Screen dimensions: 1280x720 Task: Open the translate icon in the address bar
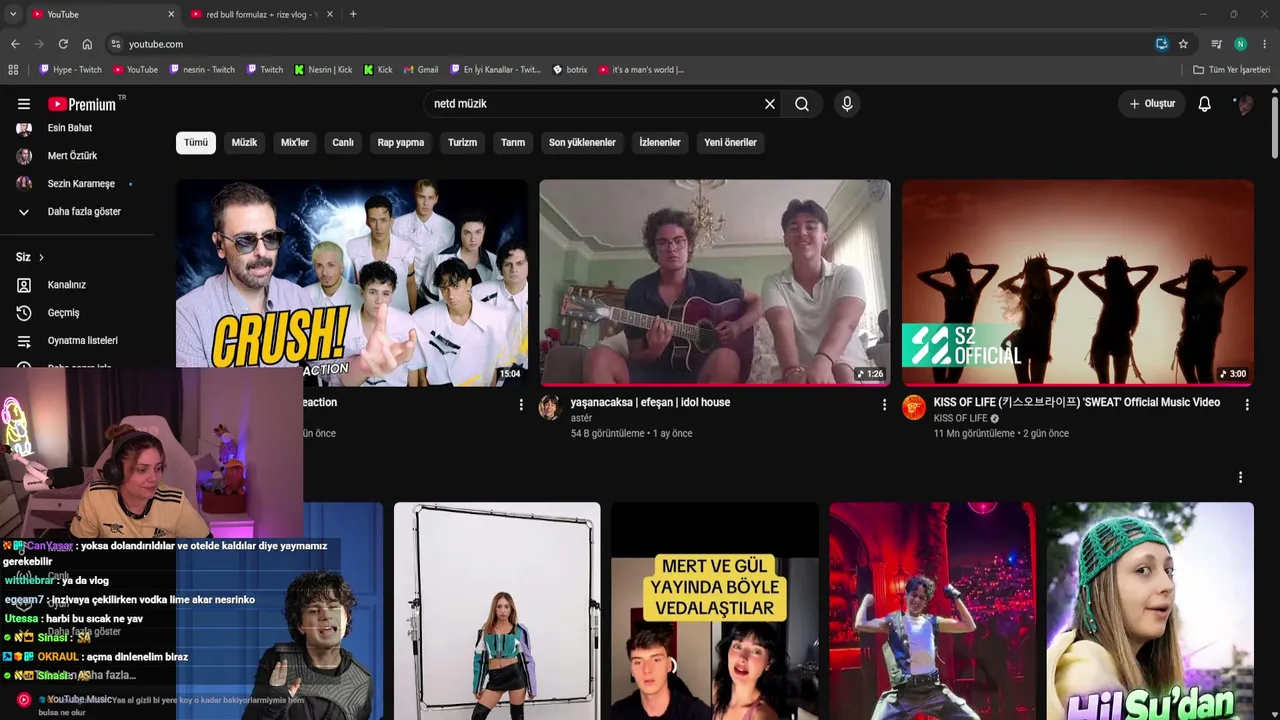1161,44
